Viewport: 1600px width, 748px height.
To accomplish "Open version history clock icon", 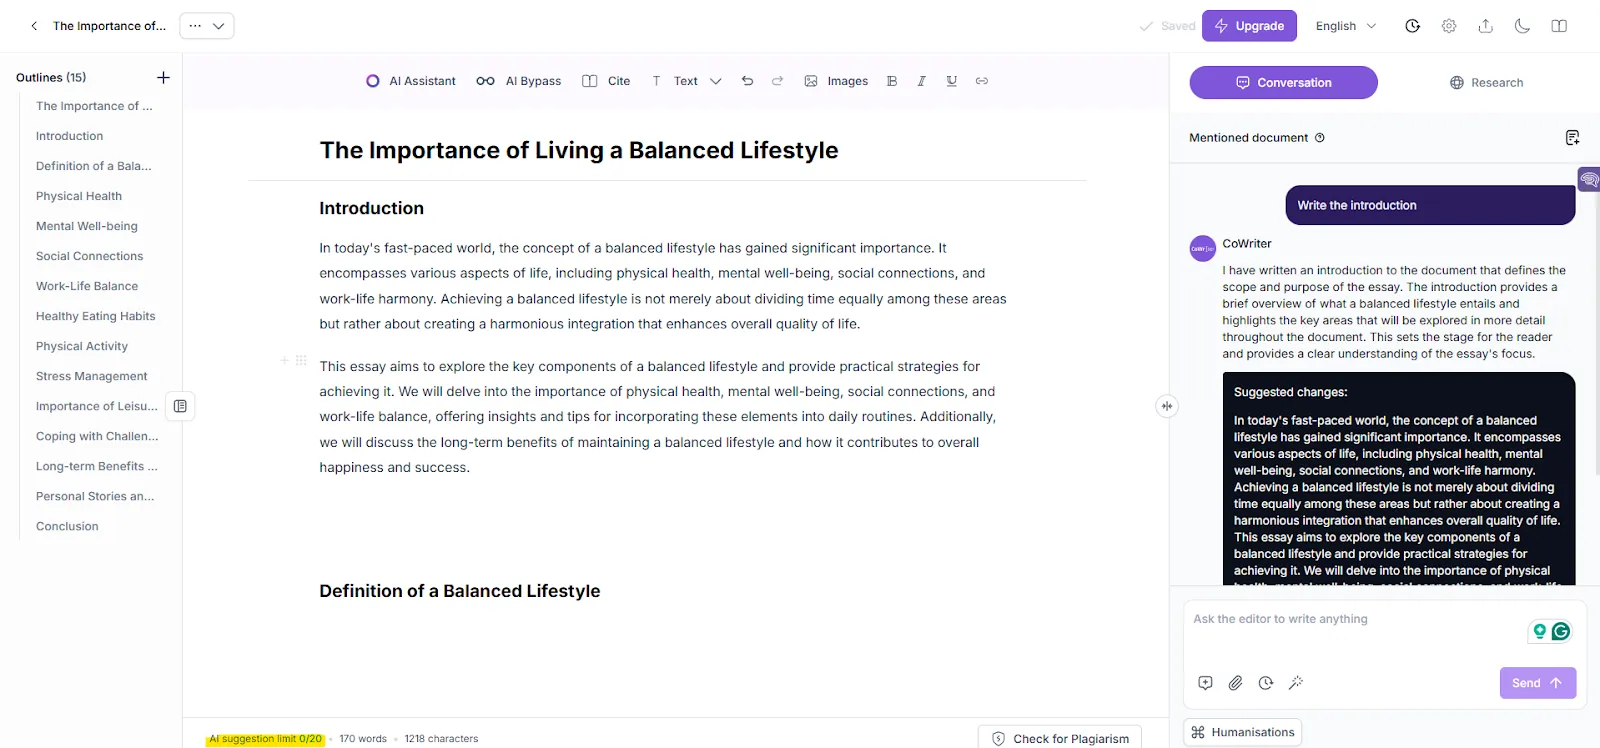I will [1412, 26].
